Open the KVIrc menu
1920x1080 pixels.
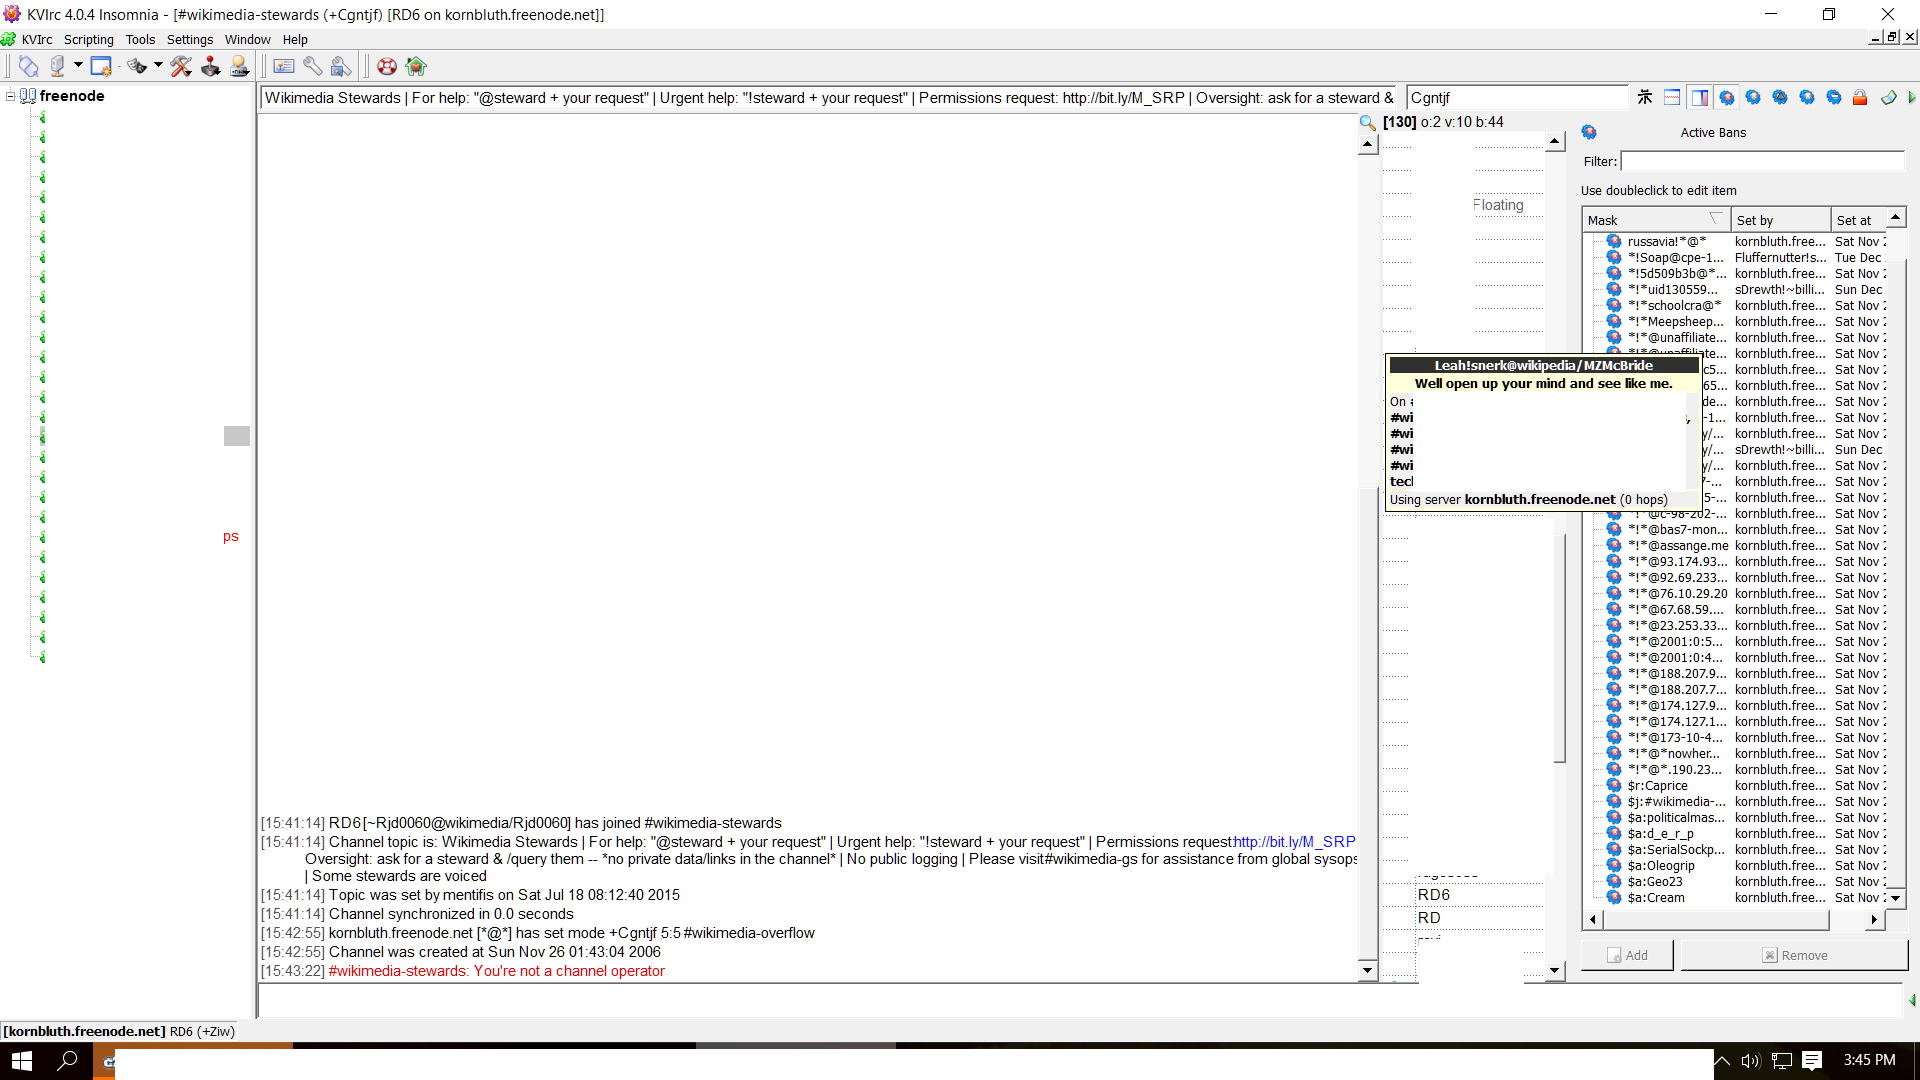coord(37,40)
